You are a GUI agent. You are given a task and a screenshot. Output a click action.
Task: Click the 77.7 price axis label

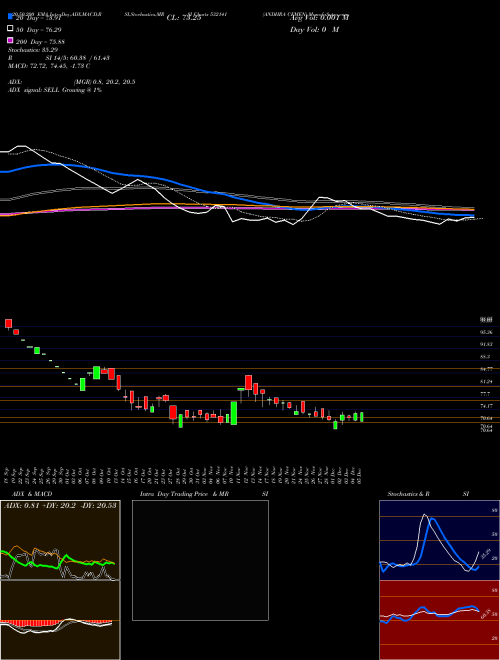[x=485, y=394]
